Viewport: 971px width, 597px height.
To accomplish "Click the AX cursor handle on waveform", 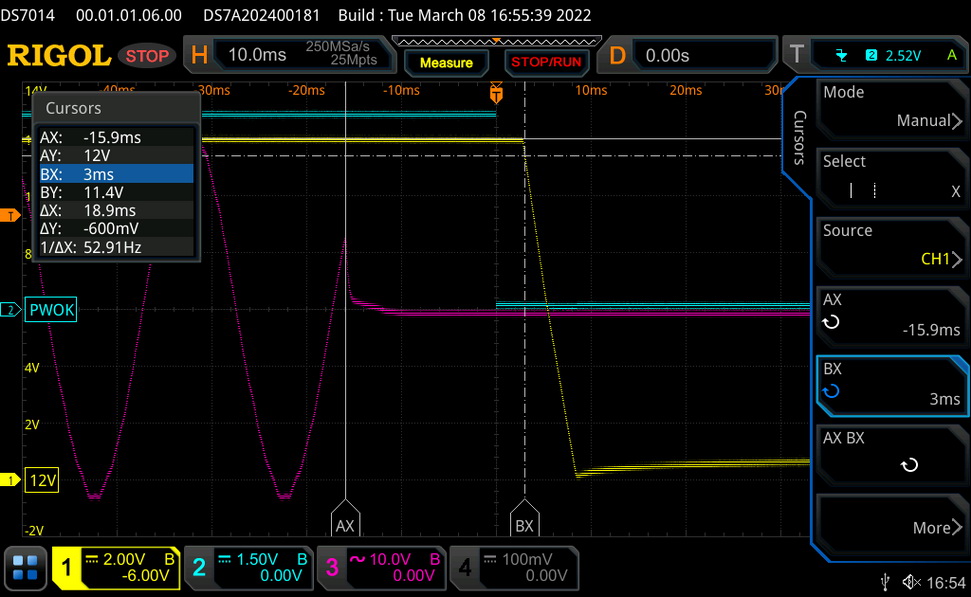I will (x=345, y=518).
